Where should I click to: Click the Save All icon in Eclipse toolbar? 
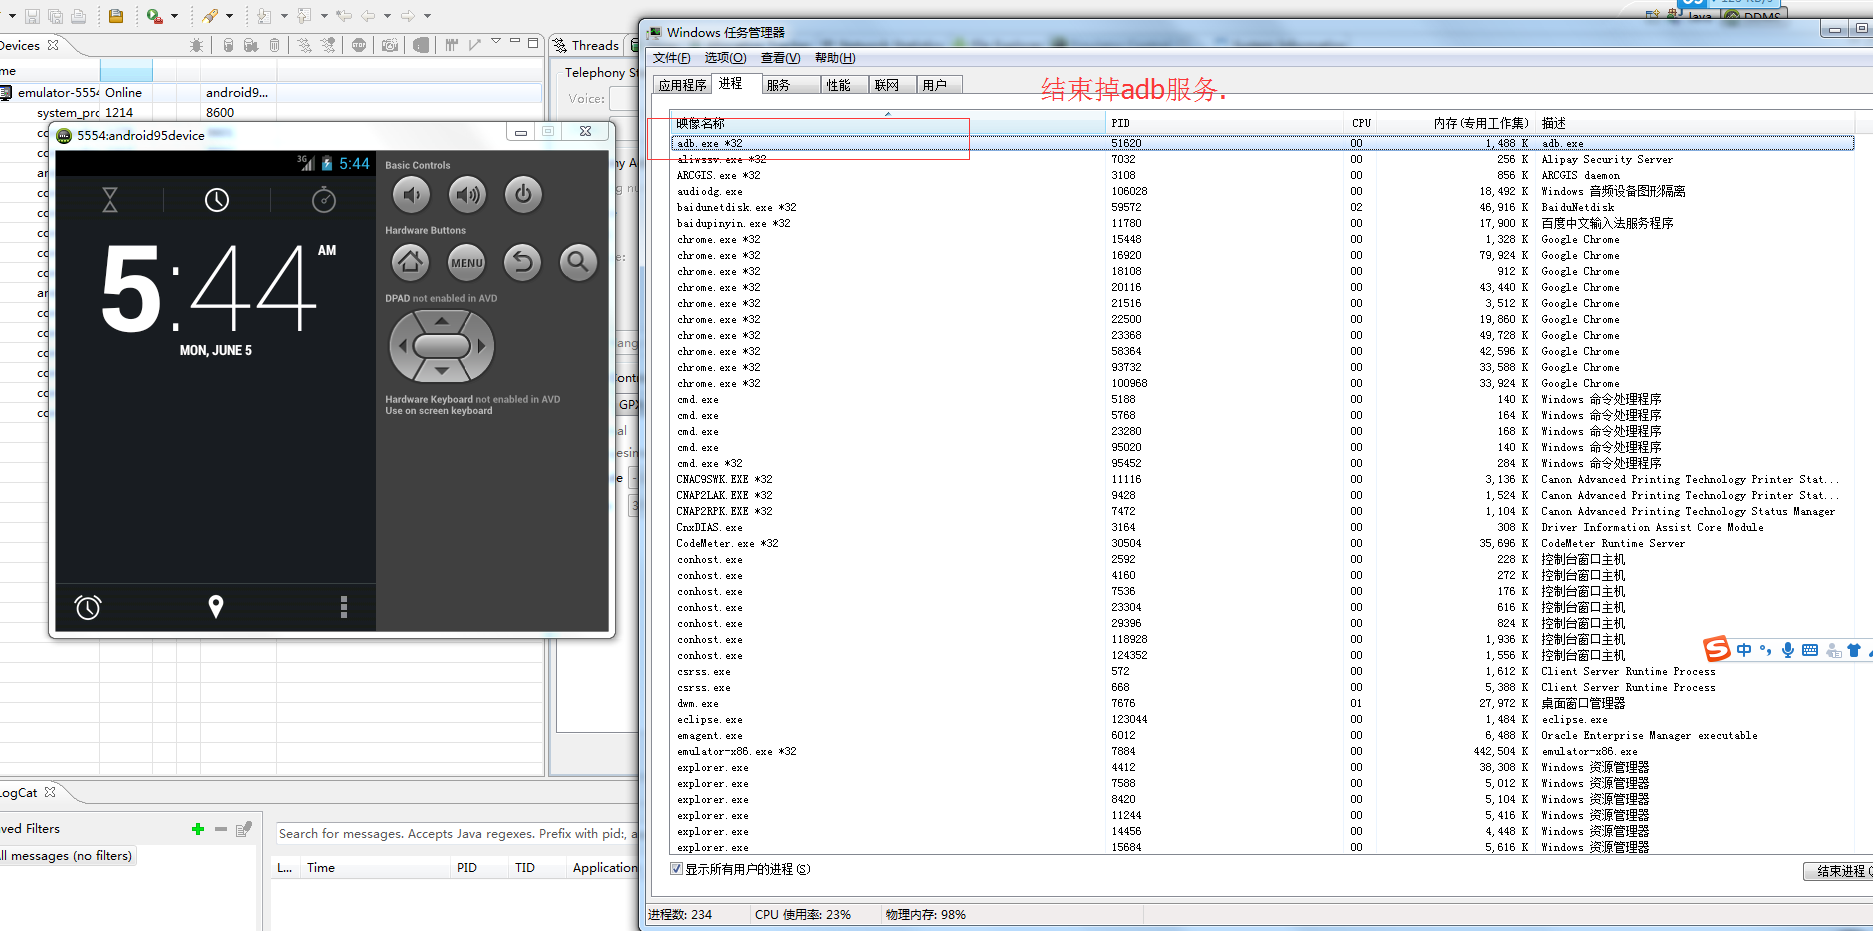(x=55, y=16)
